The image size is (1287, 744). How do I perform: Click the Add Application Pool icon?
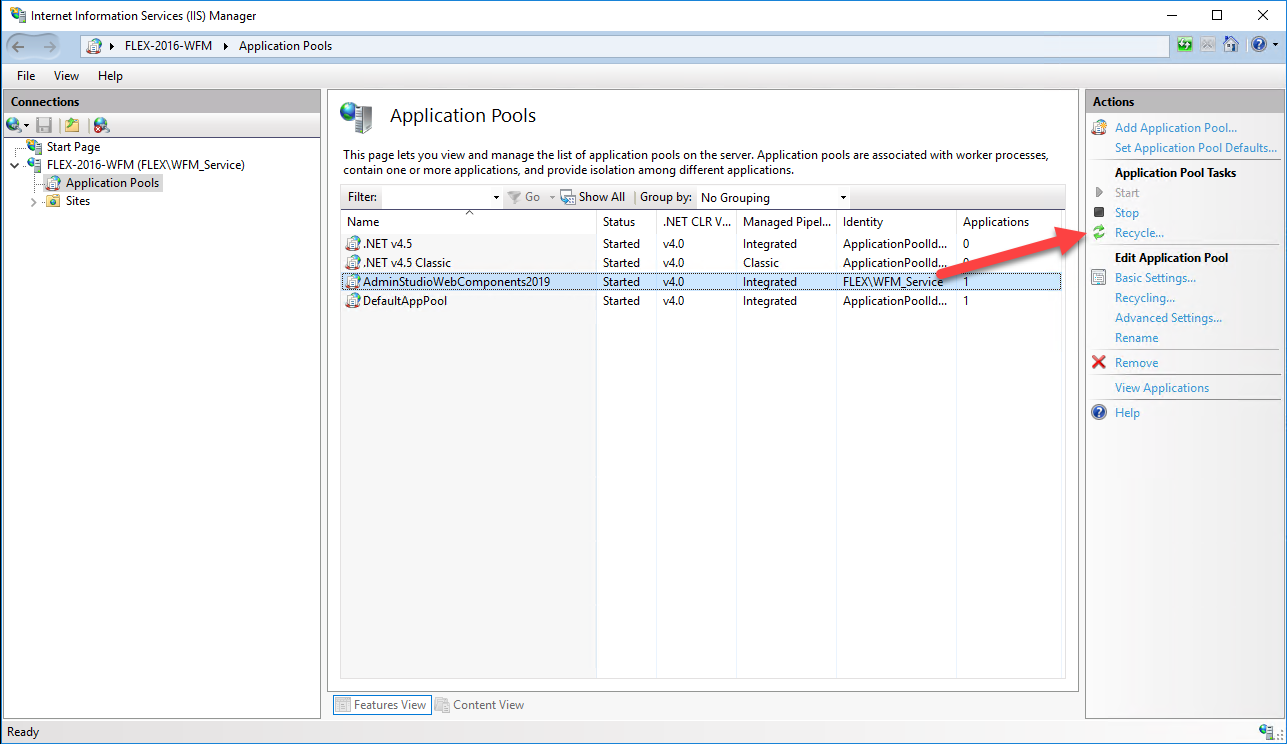1099,127
